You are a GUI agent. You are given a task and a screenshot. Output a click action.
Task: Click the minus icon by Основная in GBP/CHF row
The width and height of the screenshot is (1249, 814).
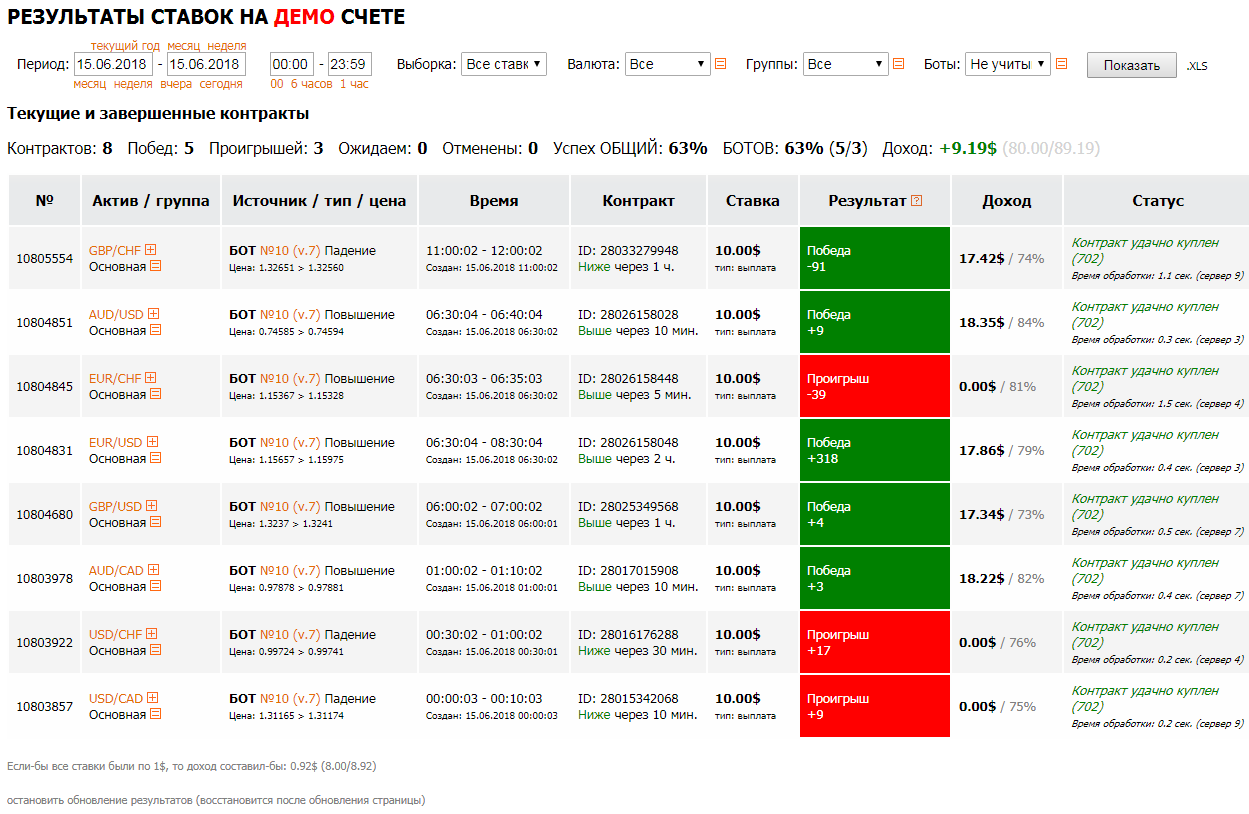pos(155,266)
